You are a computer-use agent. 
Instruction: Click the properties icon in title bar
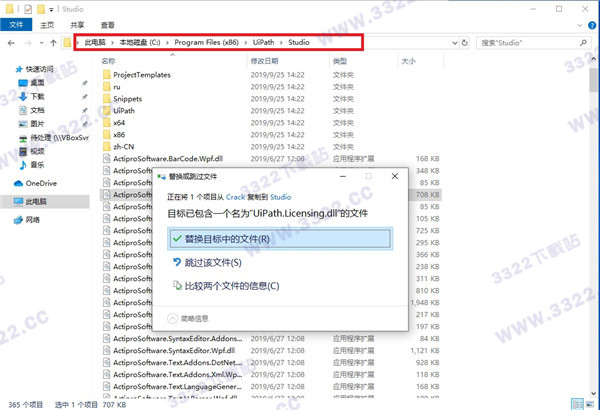point(28,9)
